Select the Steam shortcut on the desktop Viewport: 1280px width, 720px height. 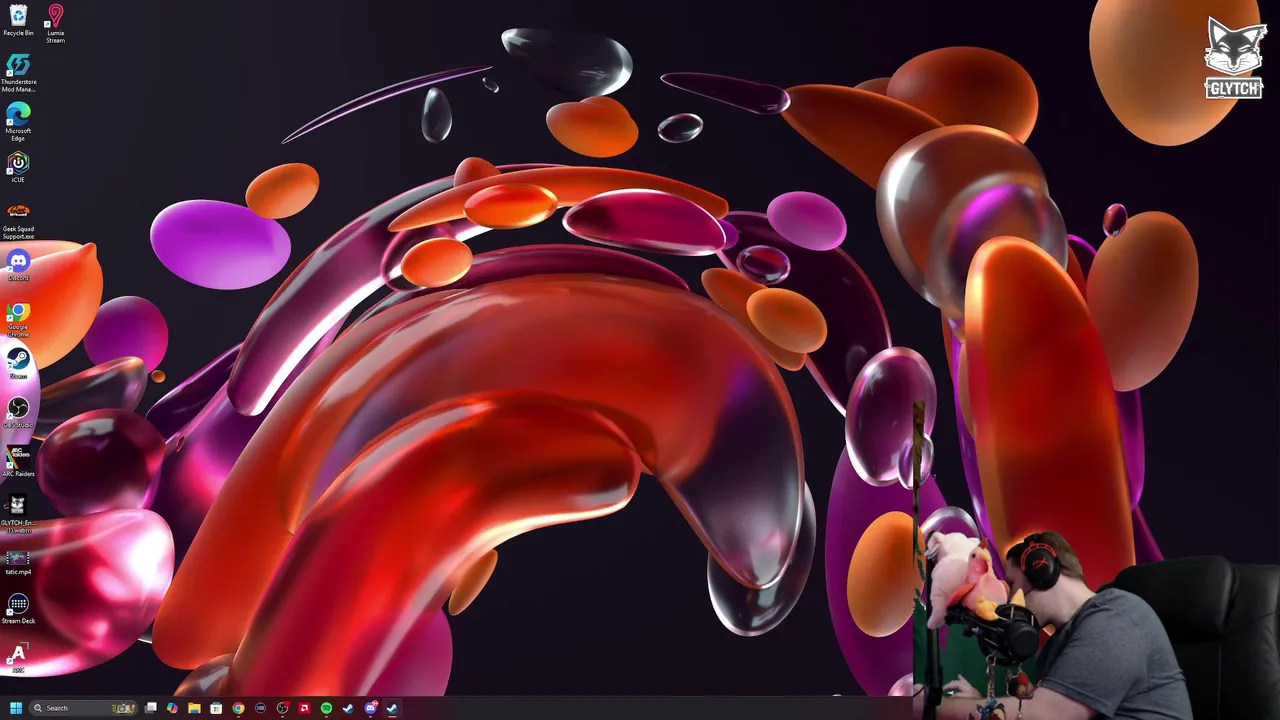click(x=18, y=363)
